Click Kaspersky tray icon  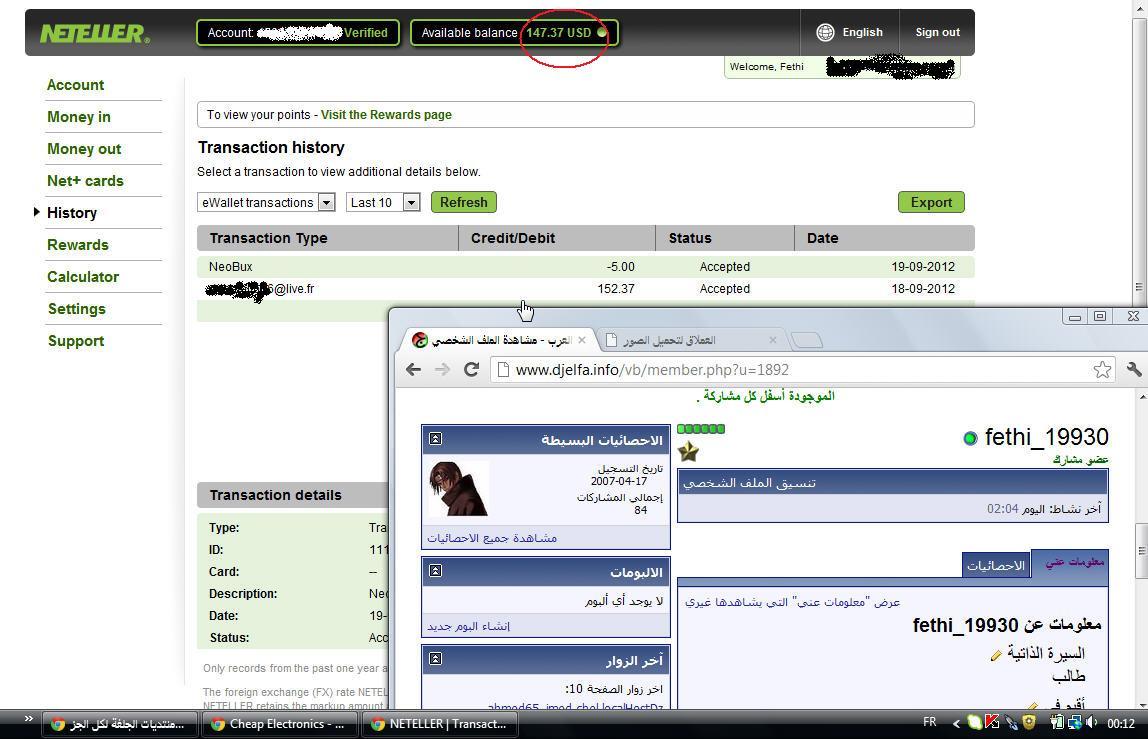click(x=992, y=723)
